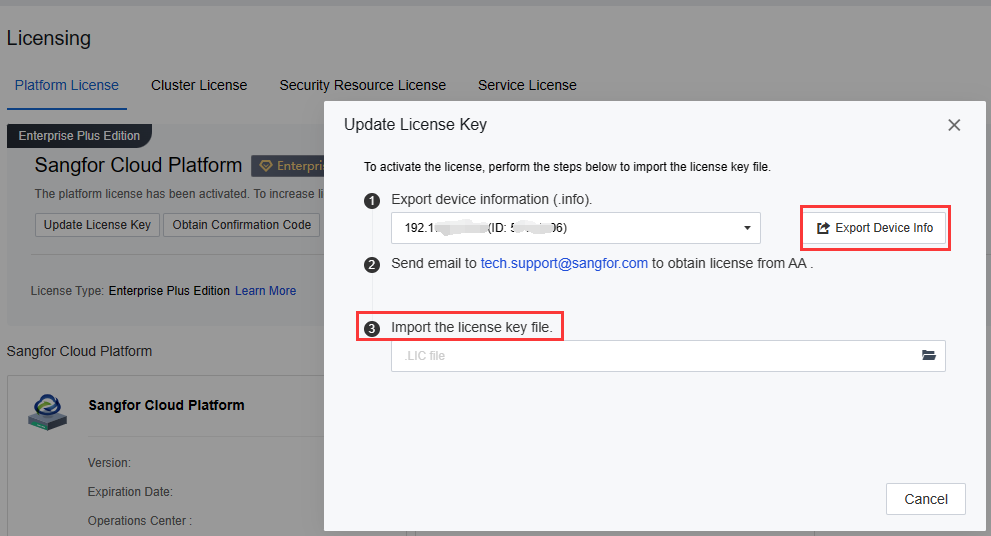Click the dark Enterprise Plus Edition tag
This screenshot has height=536, width=991.
pyautogui.click(x=79, y=136)
